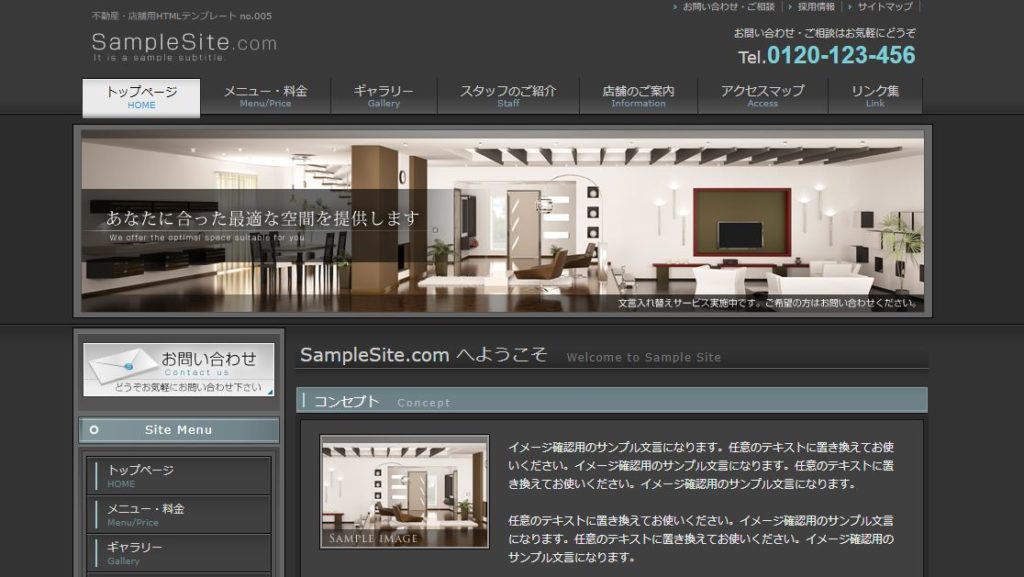This screenshot has width=1024, height=577.
Task: Open the 採用情報 link in the top utility bar
Action: click(816, 7)
